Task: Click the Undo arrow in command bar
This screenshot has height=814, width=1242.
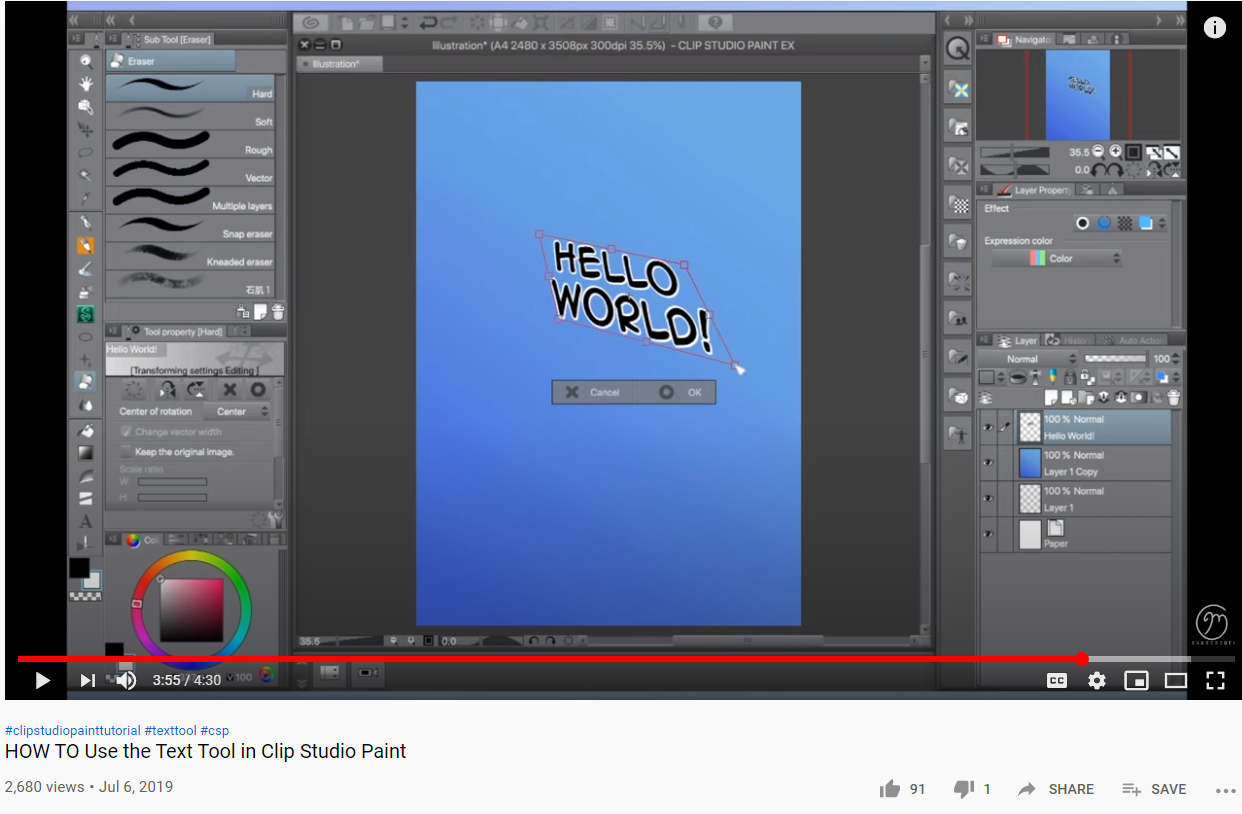Action: pyautogui.click(x=430, y=22)
